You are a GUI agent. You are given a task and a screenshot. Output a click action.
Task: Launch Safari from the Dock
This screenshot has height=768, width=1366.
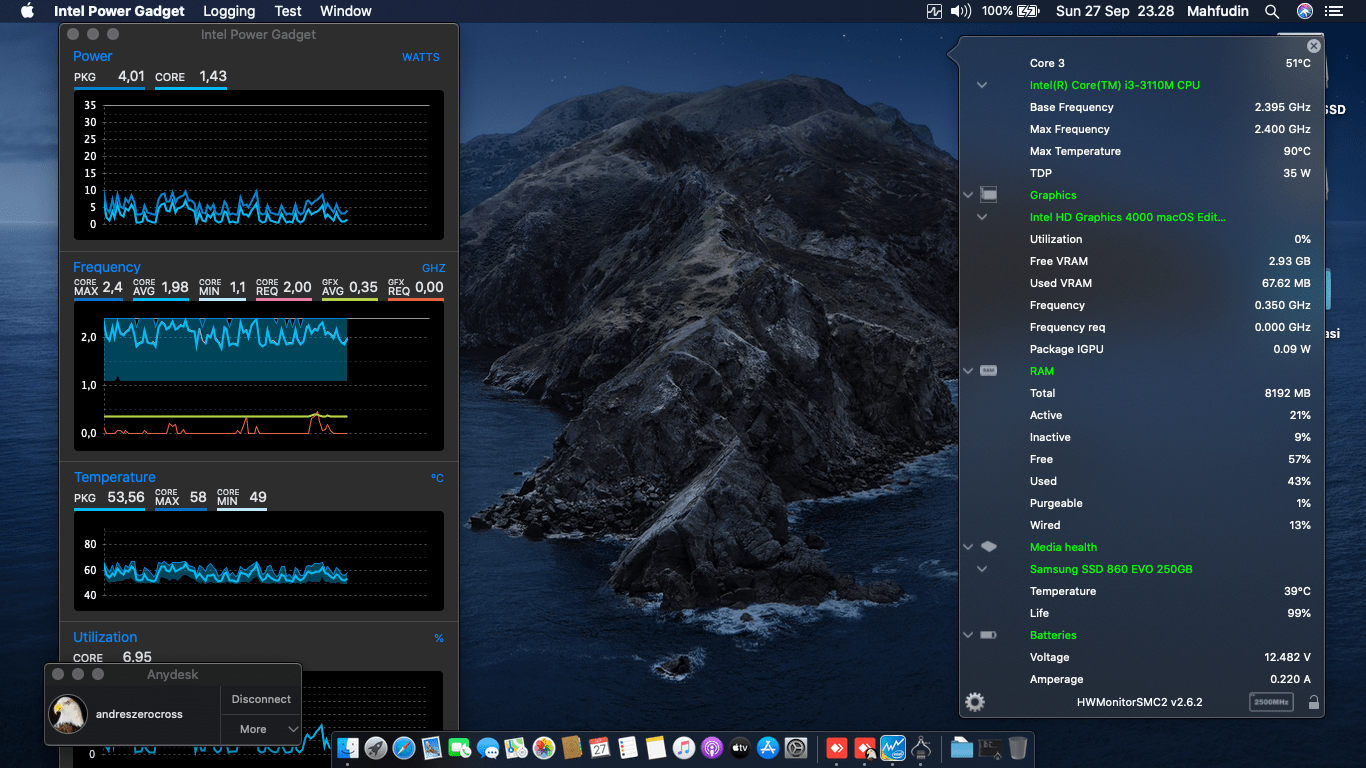(x=404, y=747)
